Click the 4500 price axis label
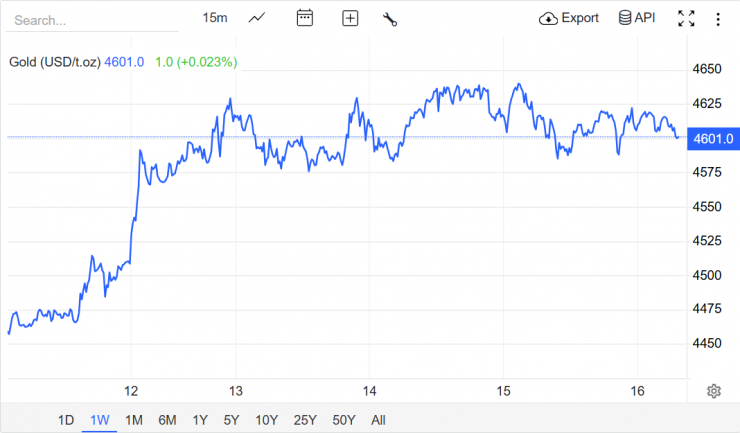 (706, 275)
